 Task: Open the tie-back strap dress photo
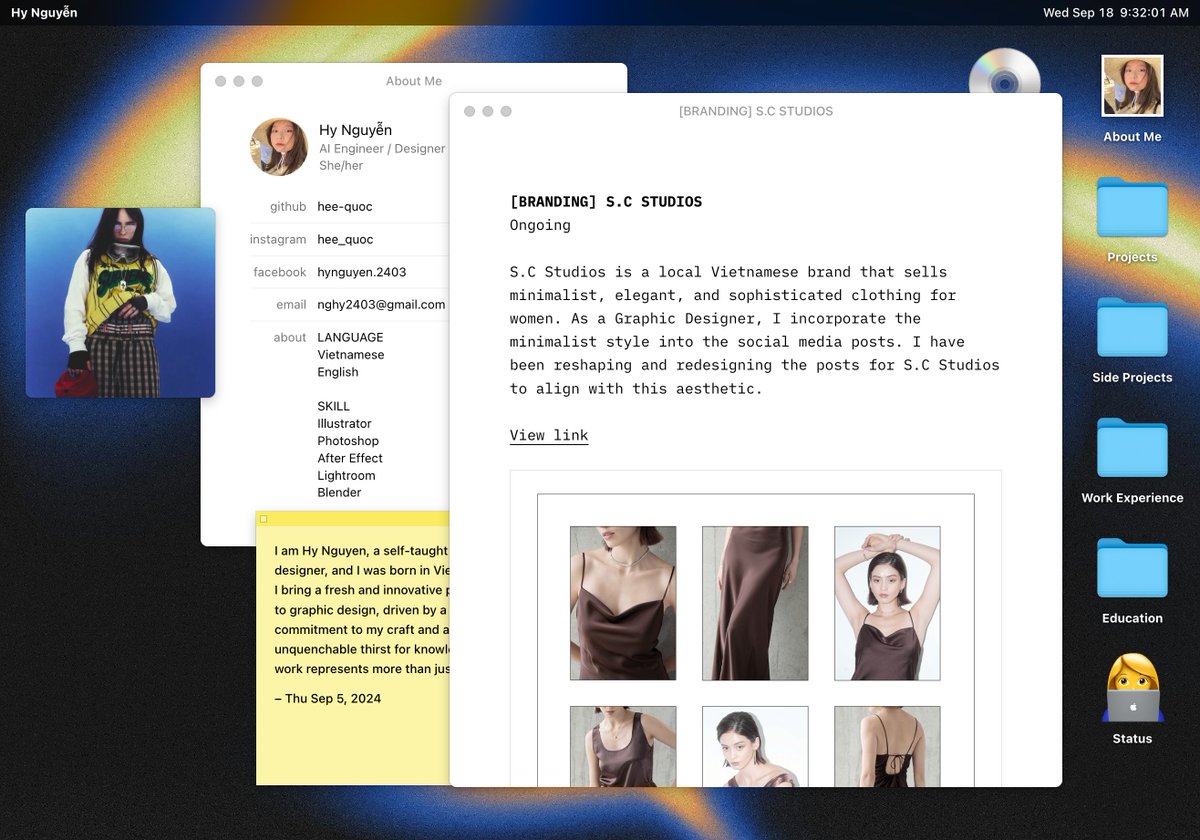click(887, 746)
